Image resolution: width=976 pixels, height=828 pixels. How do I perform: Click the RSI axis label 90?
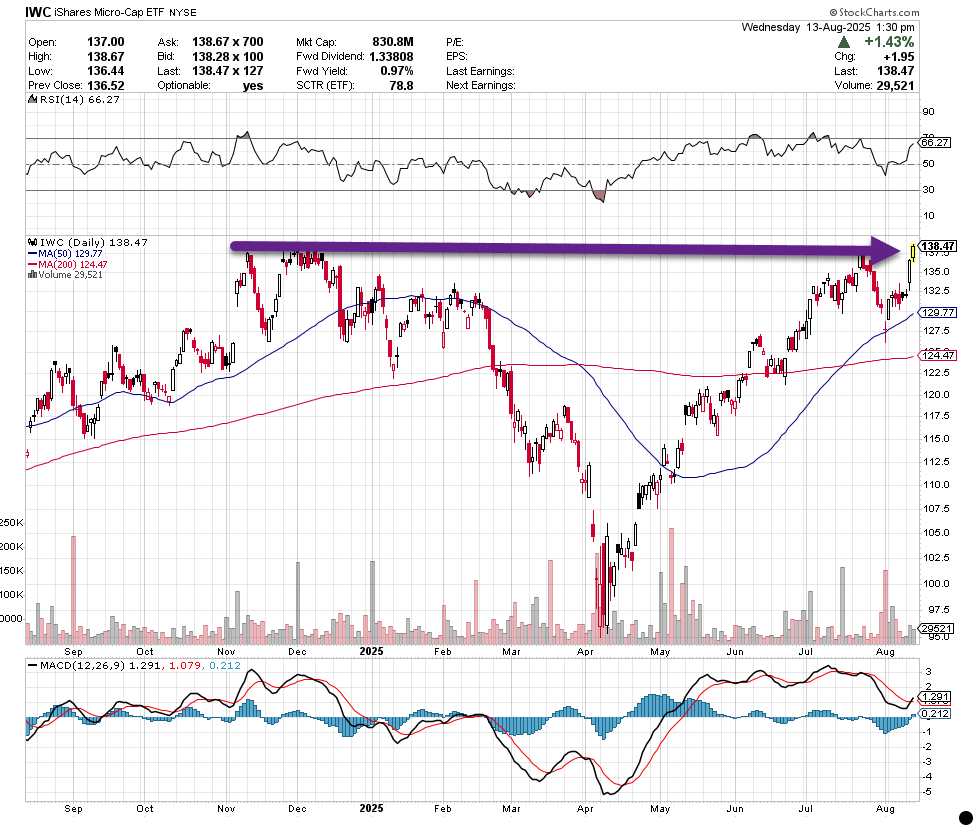928,111
